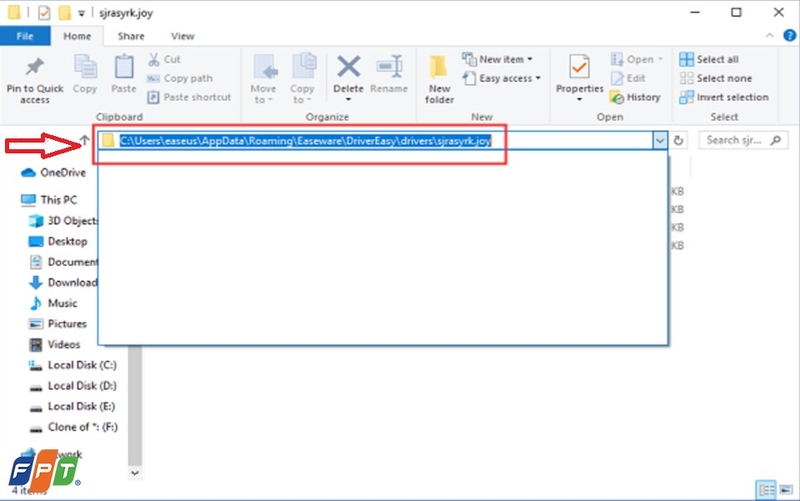The width and height of the screenshot is (800, 501).
Task: Open Properties dropdown arrow below label
Action: click(x=580, y=99)
